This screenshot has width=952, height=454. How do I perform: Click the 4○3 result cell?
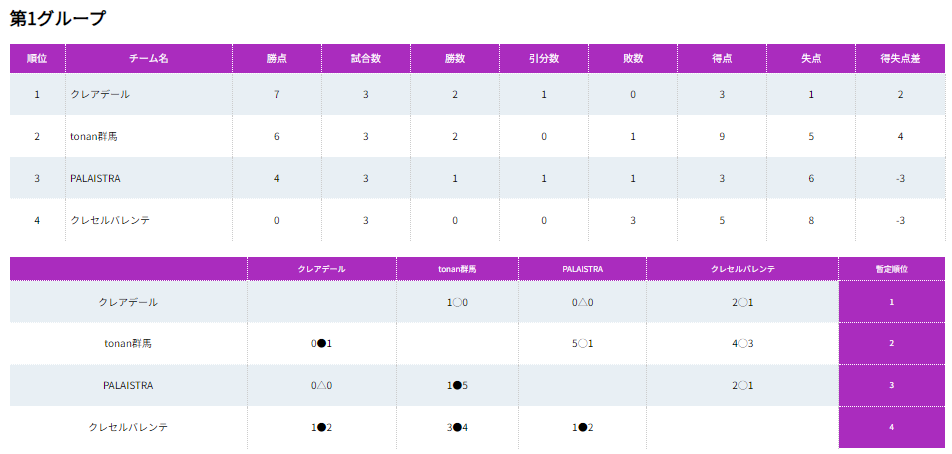pyautogui.click(x=743, y=344)
